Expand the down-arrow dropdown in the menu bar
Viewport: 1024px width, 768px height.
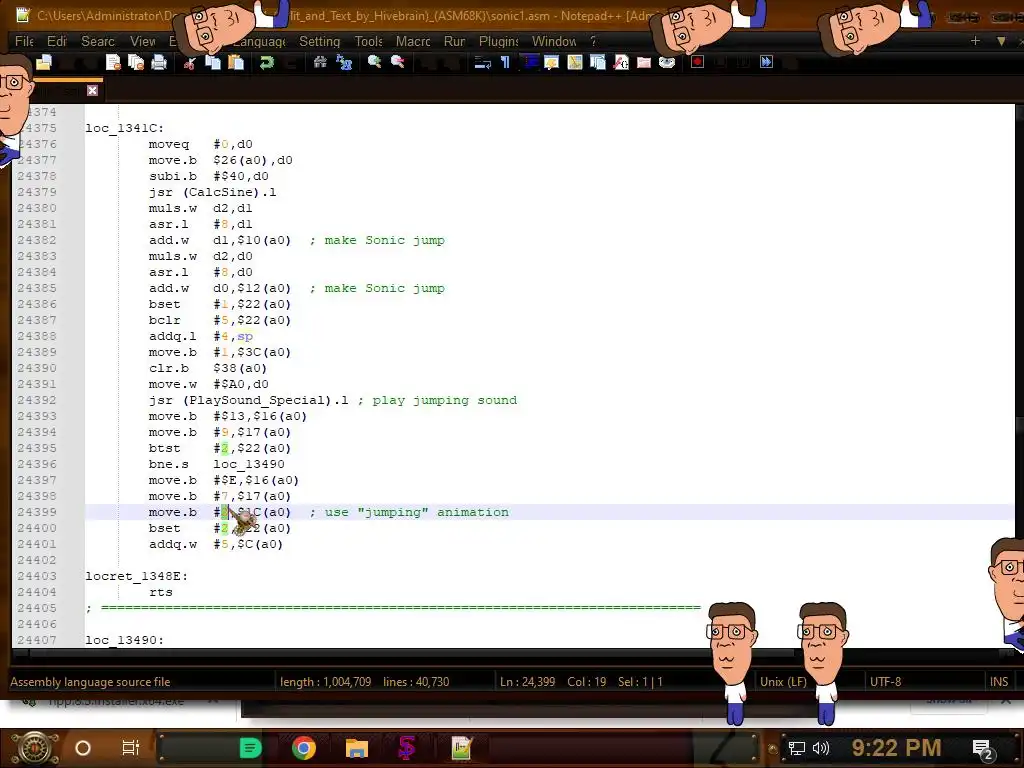click(1001, 40)
